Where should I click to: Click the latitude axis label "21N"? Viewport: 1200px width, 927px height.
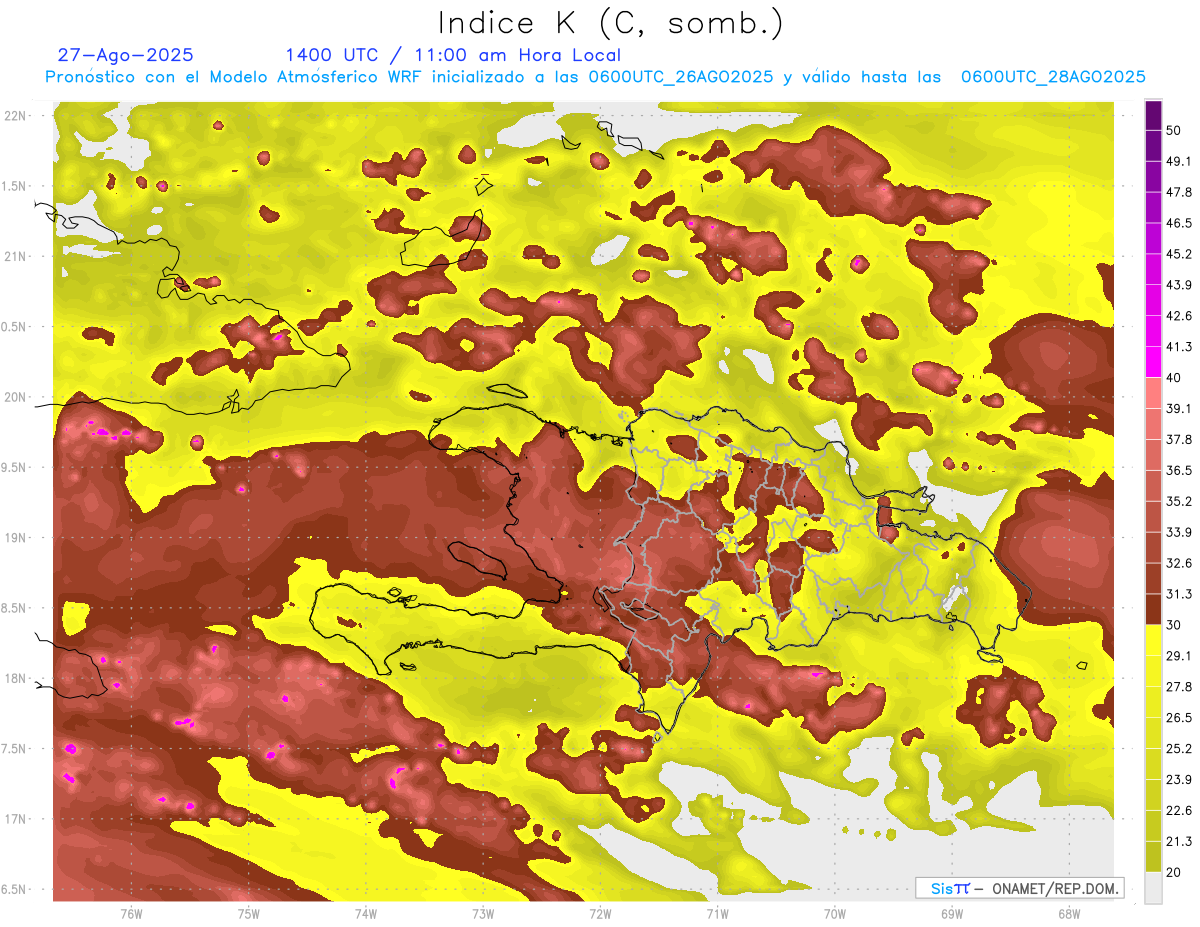tap(17, 256)
